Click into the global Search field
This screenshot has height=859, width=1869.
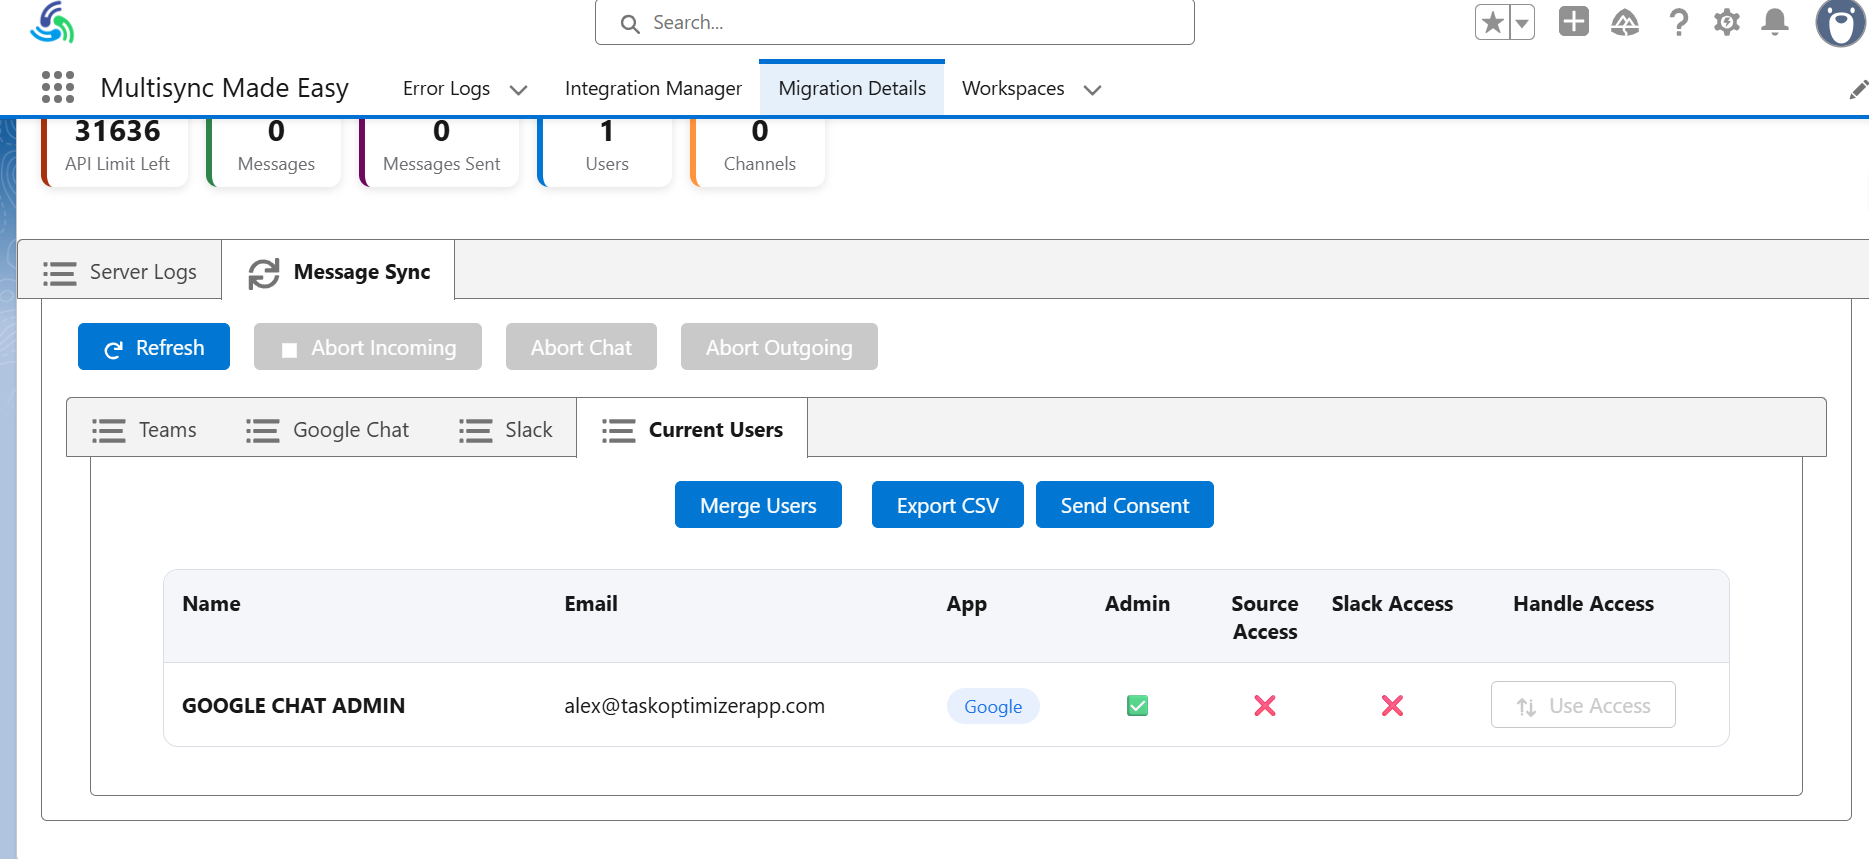pyautogui.click(x=895, y=22)
